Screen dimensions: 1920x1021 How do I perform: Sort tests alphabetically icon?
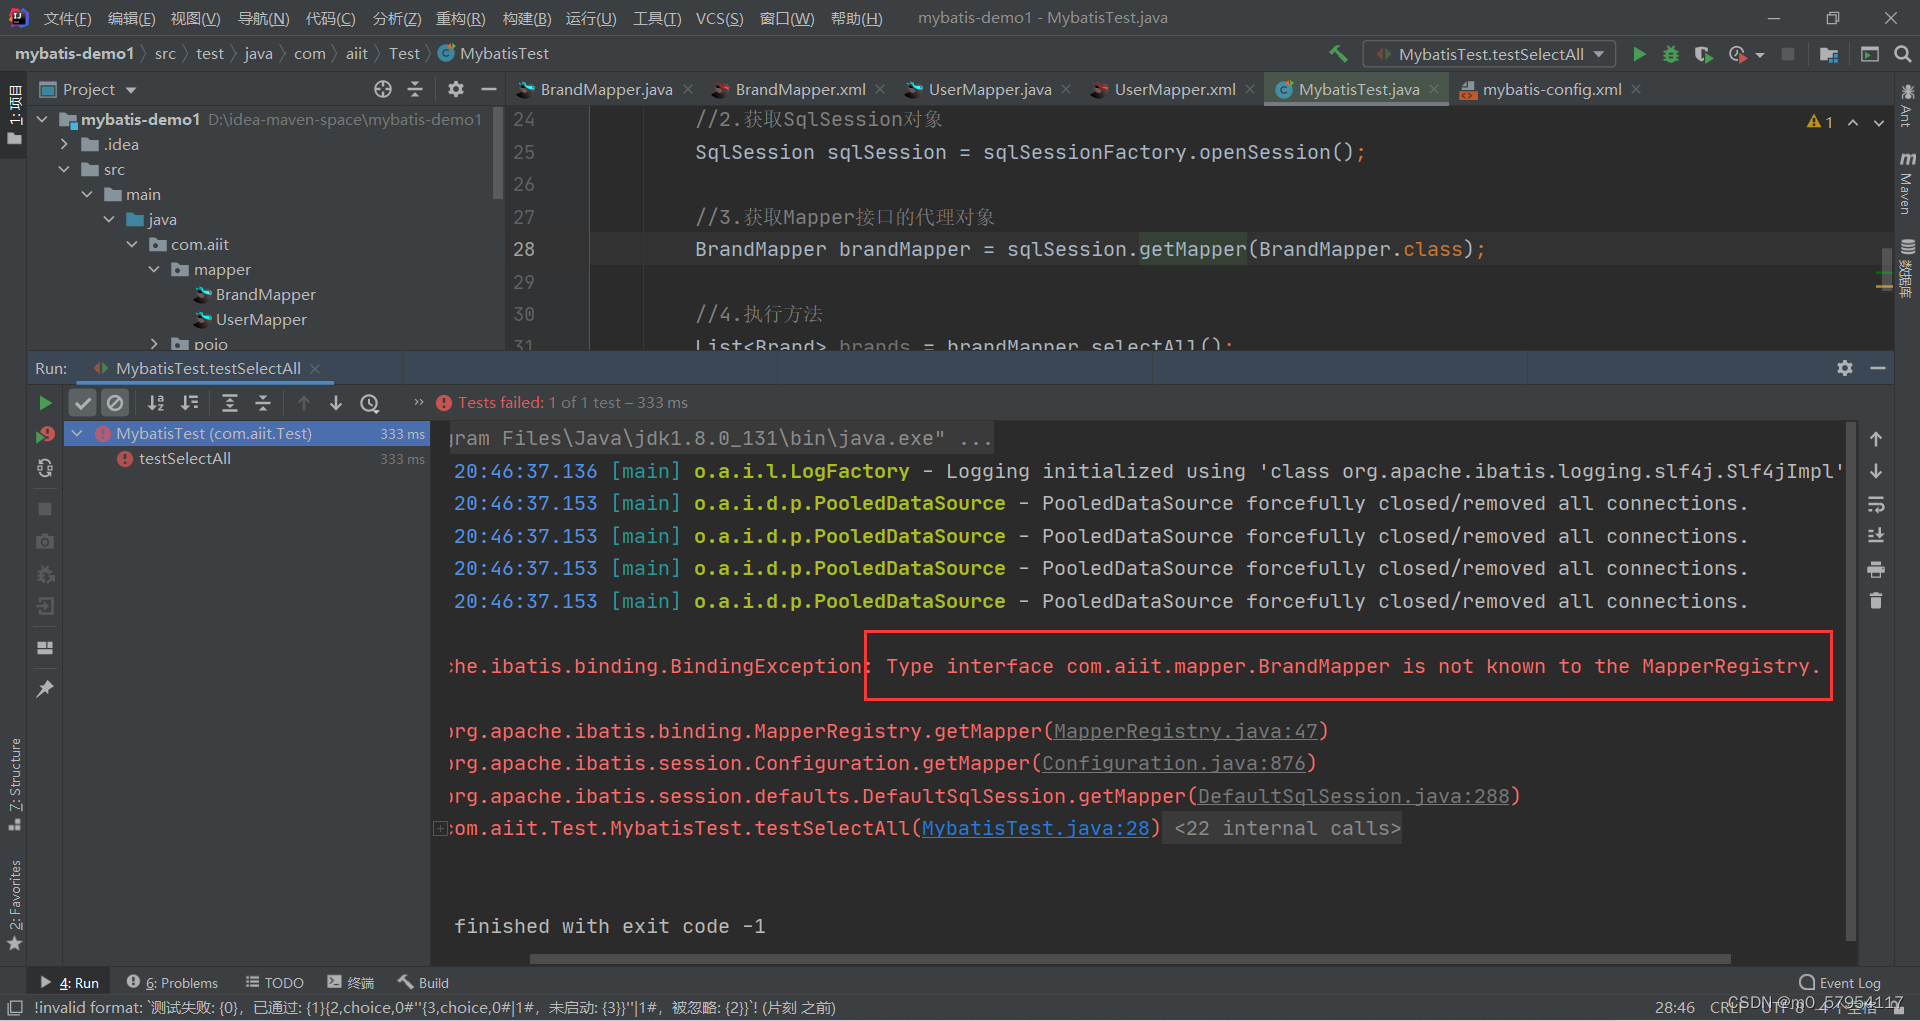(x=156, y=403)
